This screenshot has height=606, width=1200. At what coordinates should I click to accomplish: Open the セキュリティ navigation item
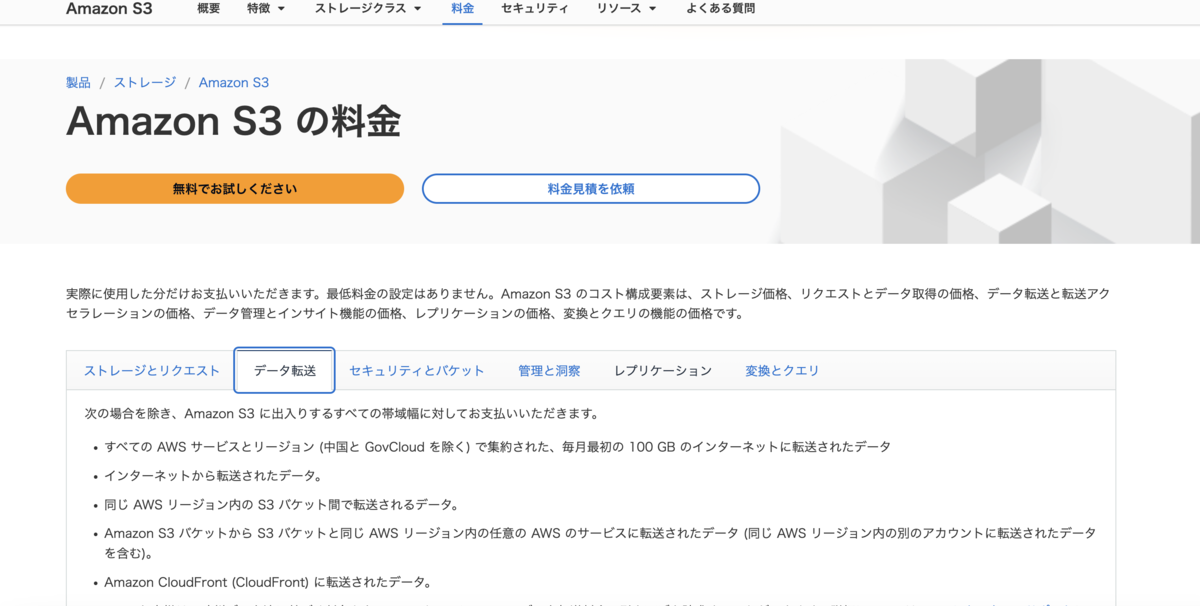[x=535, y=9]
